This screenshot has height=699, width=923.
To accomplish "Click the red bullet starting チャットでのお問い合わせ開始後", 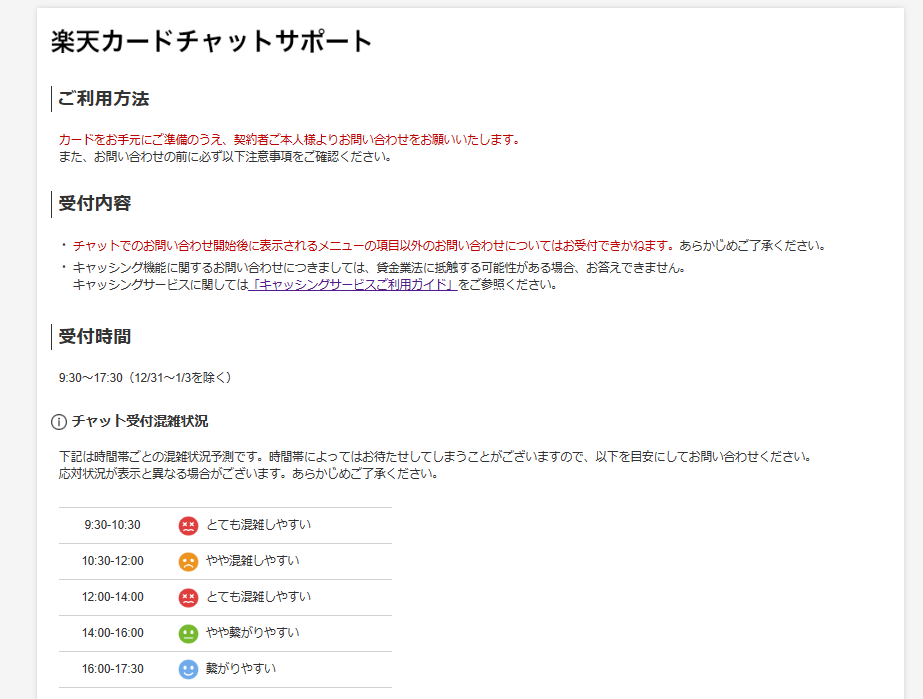I will pos(375,246).
